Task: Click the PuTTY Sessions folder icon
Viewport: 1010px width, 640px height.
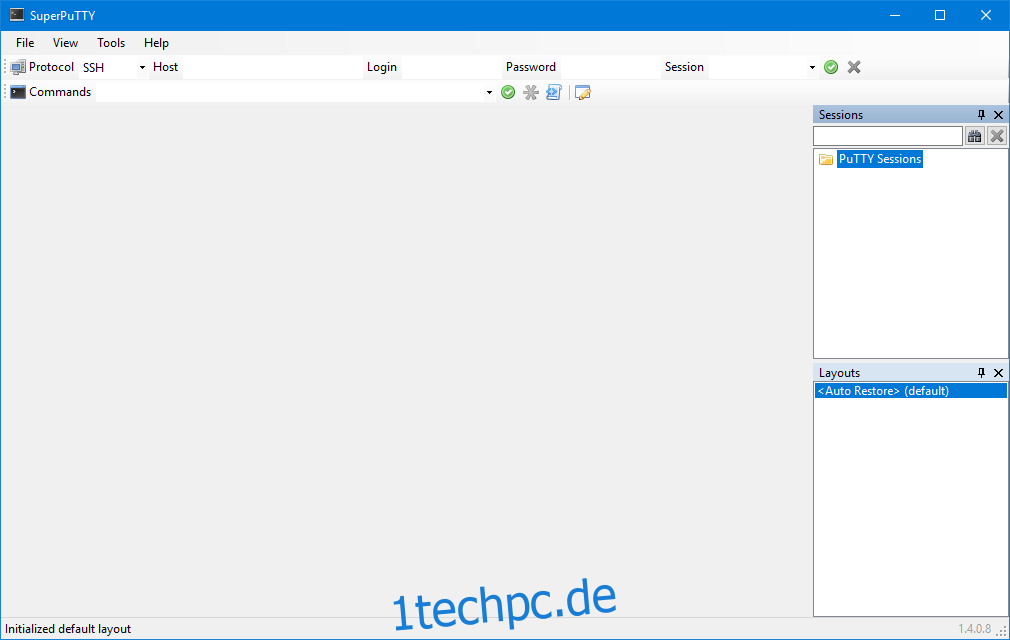Action: click(826, 159)
